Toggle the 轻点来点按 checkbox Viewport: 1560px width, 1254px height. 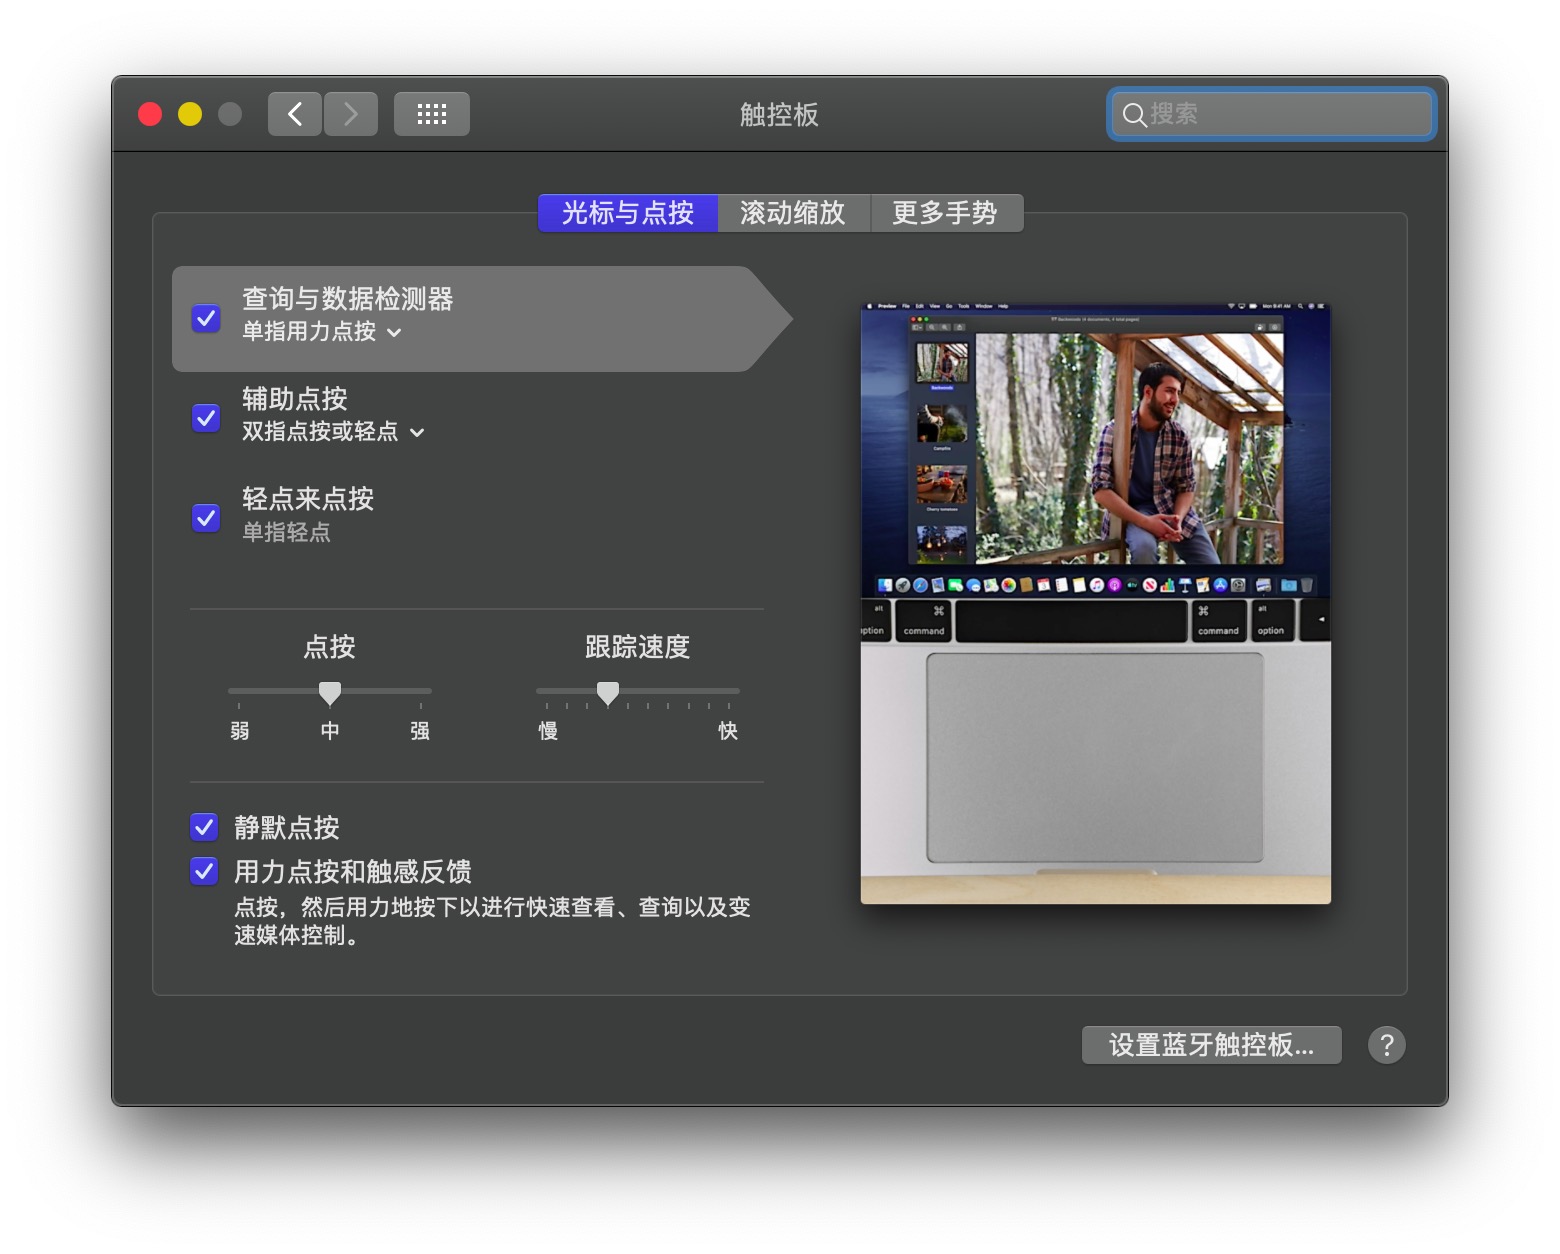point(206,518)
